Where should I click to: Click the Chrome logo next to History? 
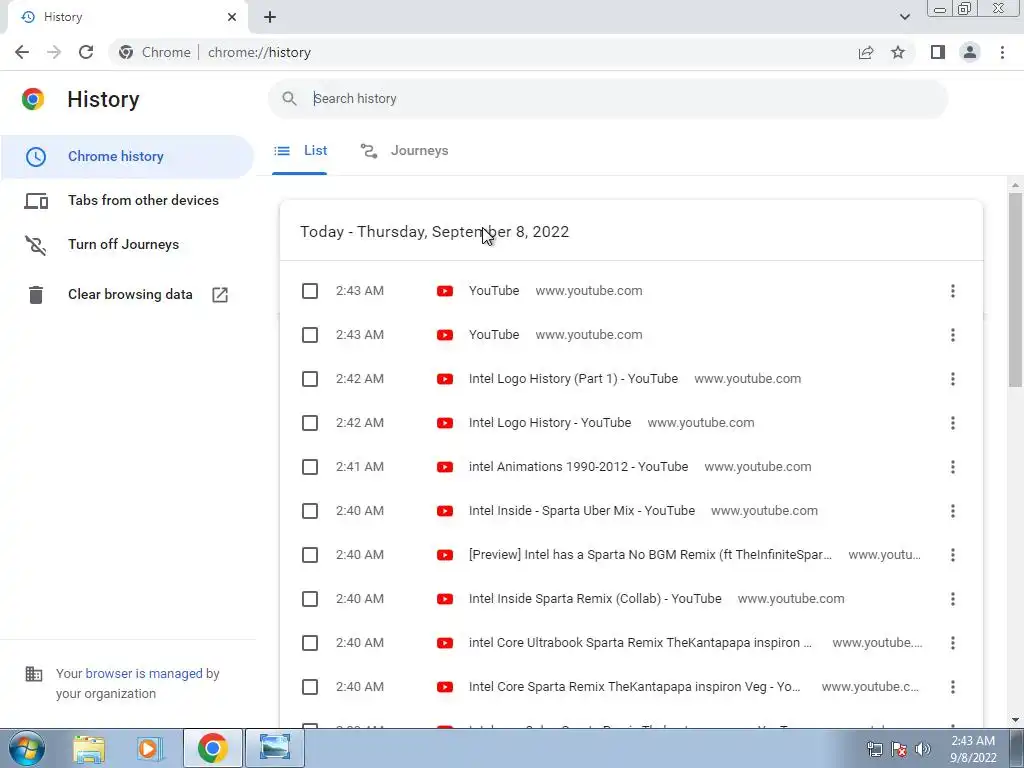point(33,99)
